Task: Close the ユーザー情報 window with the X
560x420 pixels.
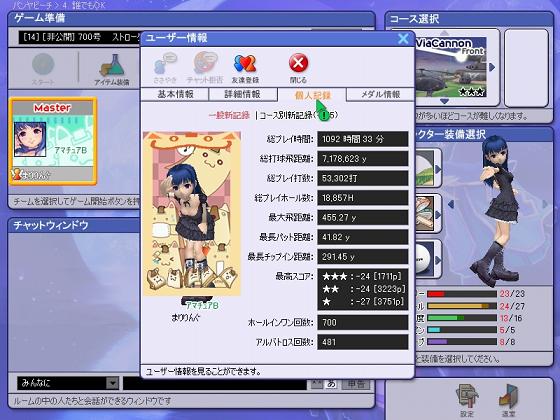Action: [x=403, y=38]
